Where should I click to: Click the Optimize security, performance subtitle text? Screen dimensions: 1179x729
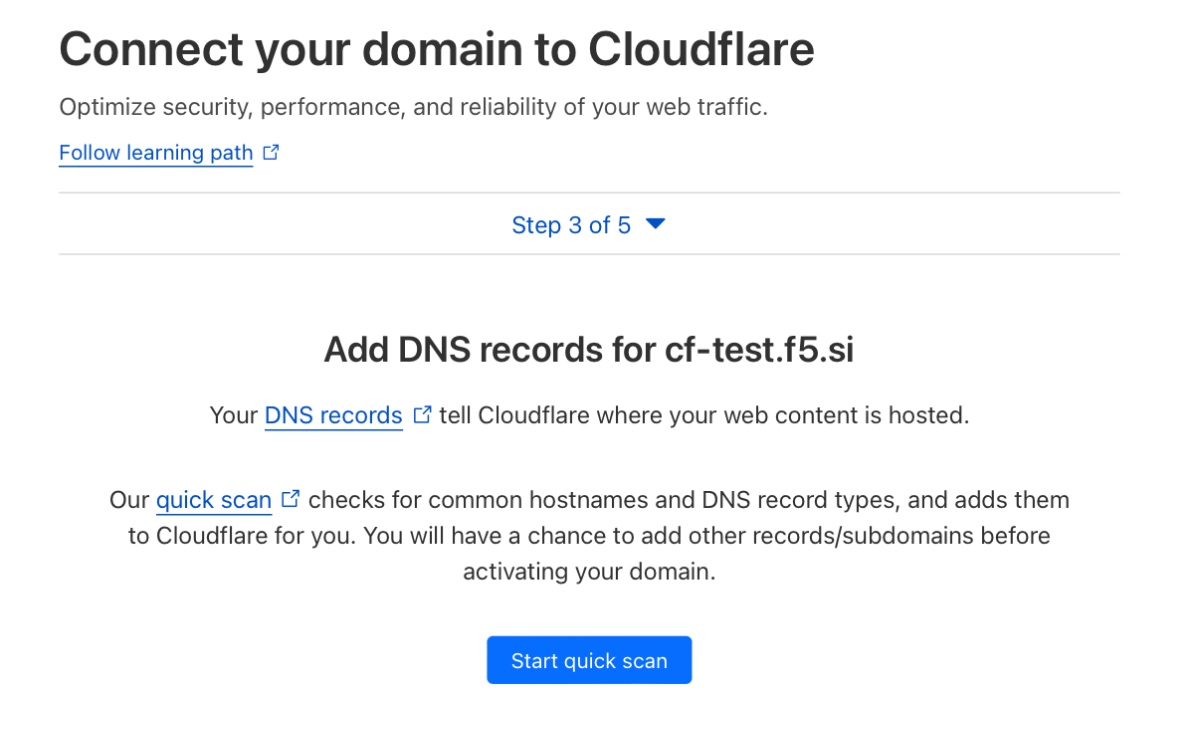point(413,107)
